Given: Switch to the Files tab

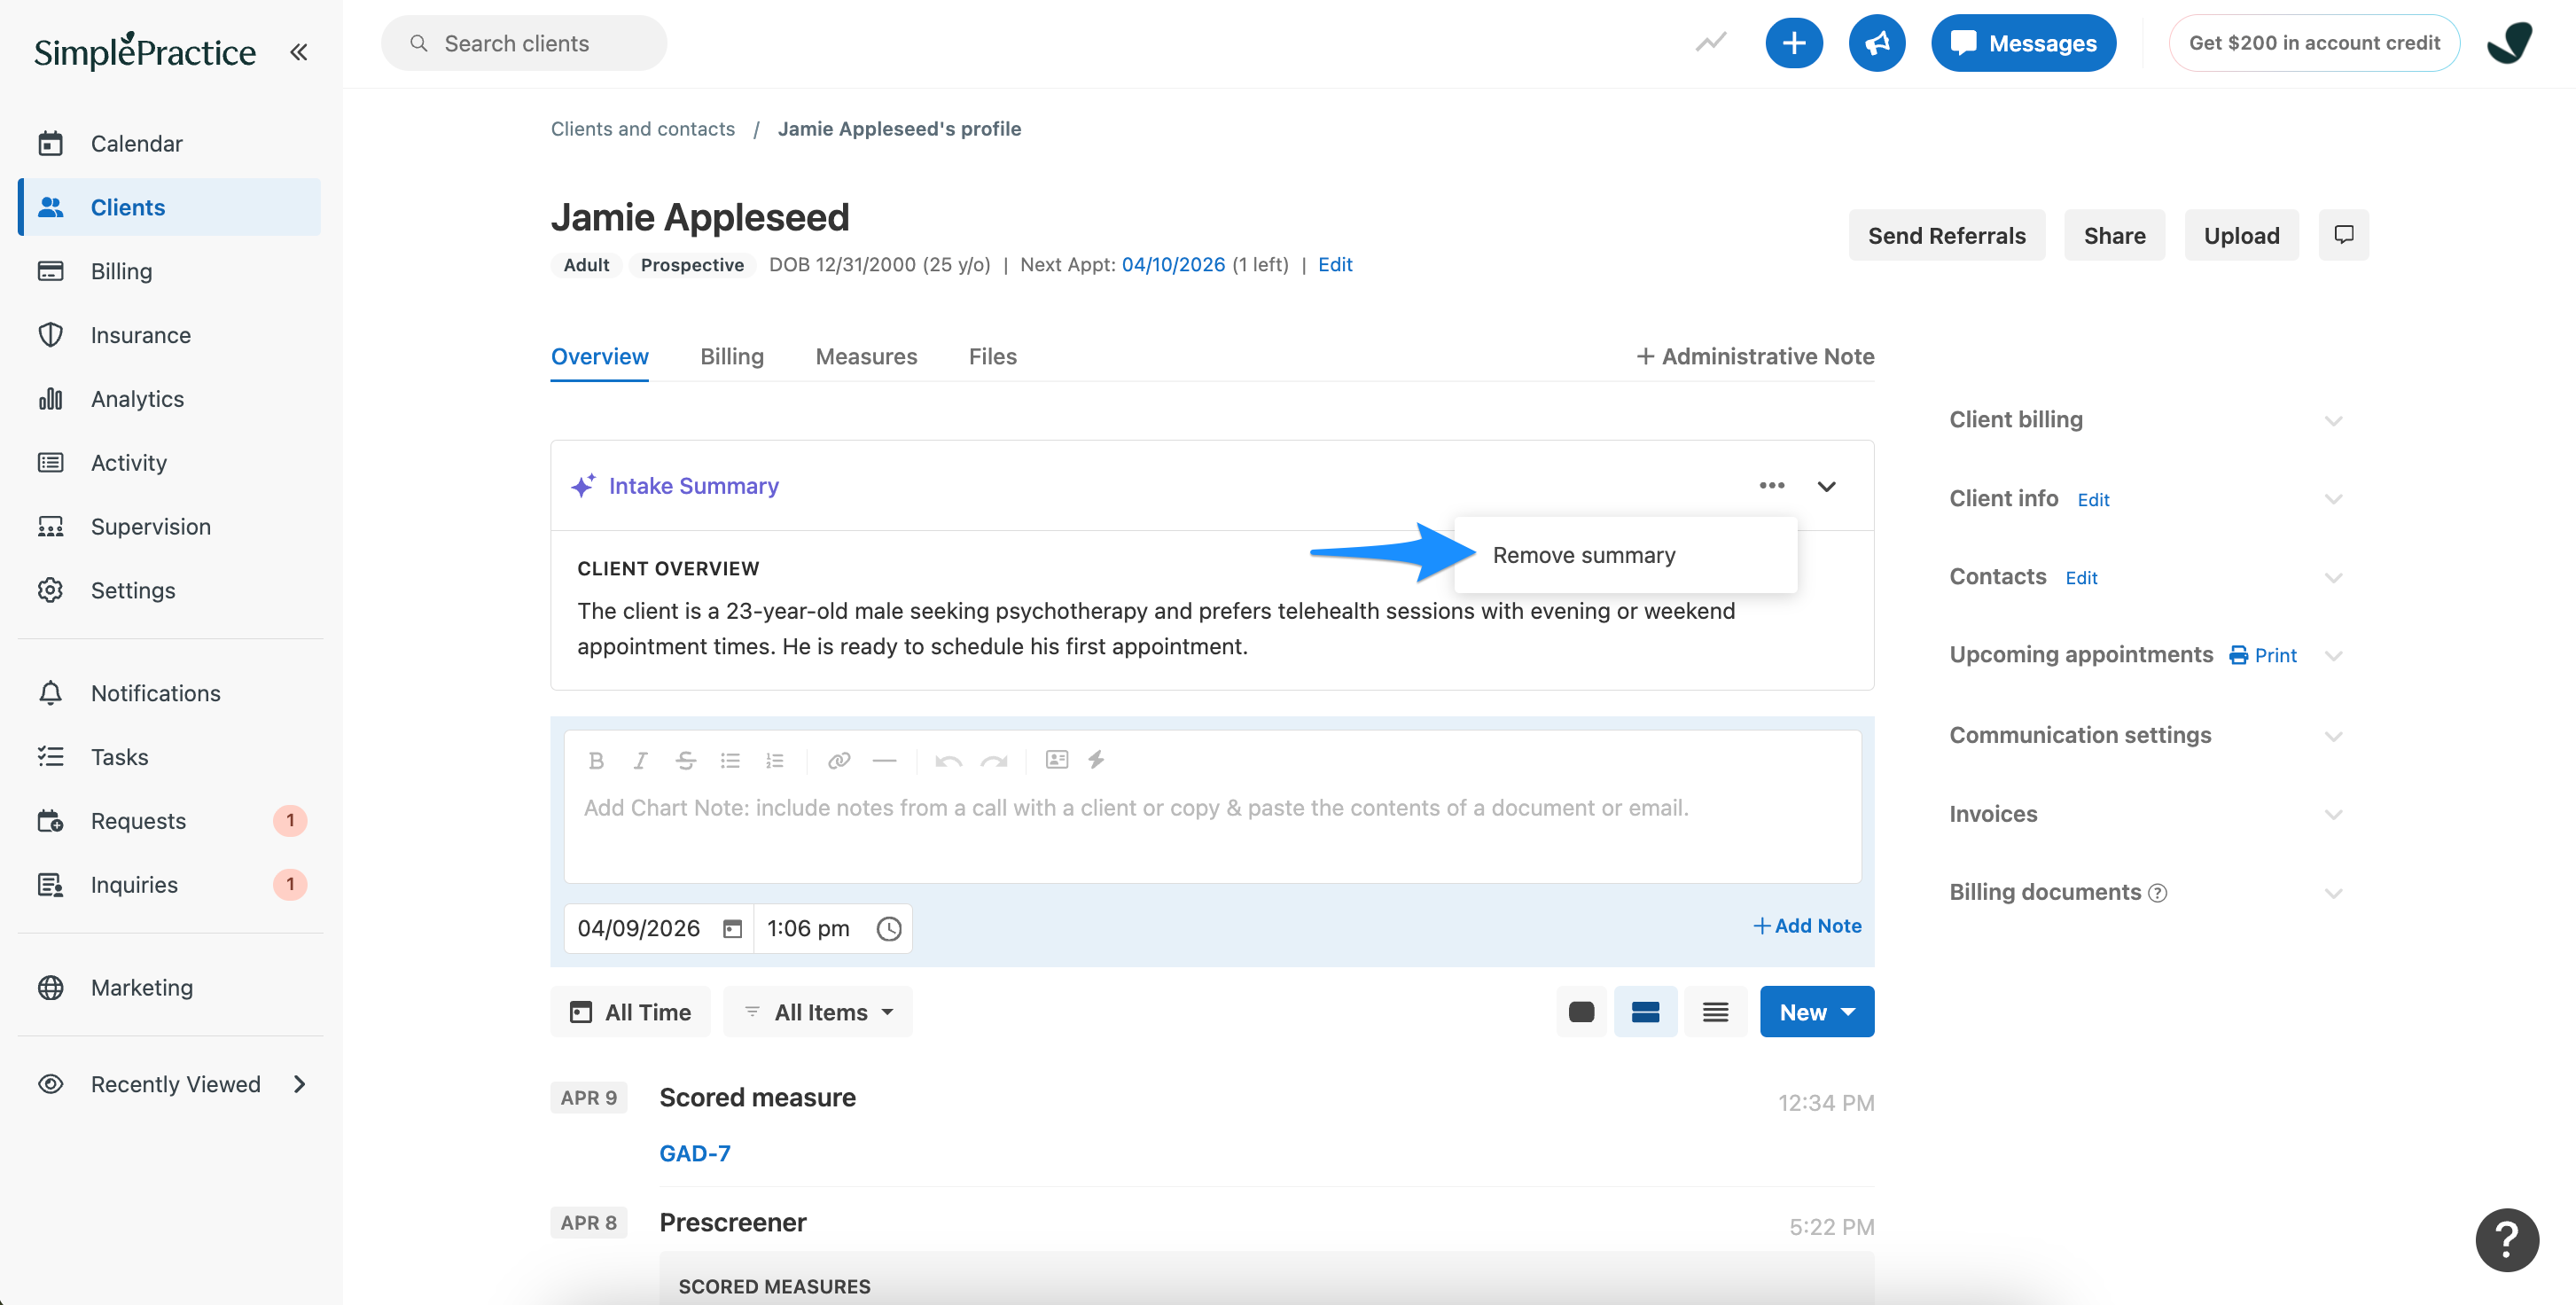Looking at the screenshot, I should (992, 357).
